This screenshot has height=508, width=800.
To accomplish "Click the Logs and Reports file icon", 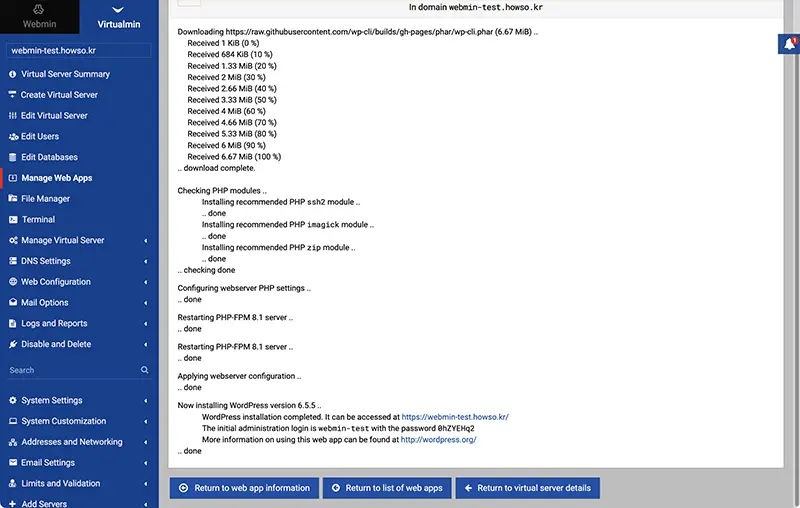I will click(13, 323).
